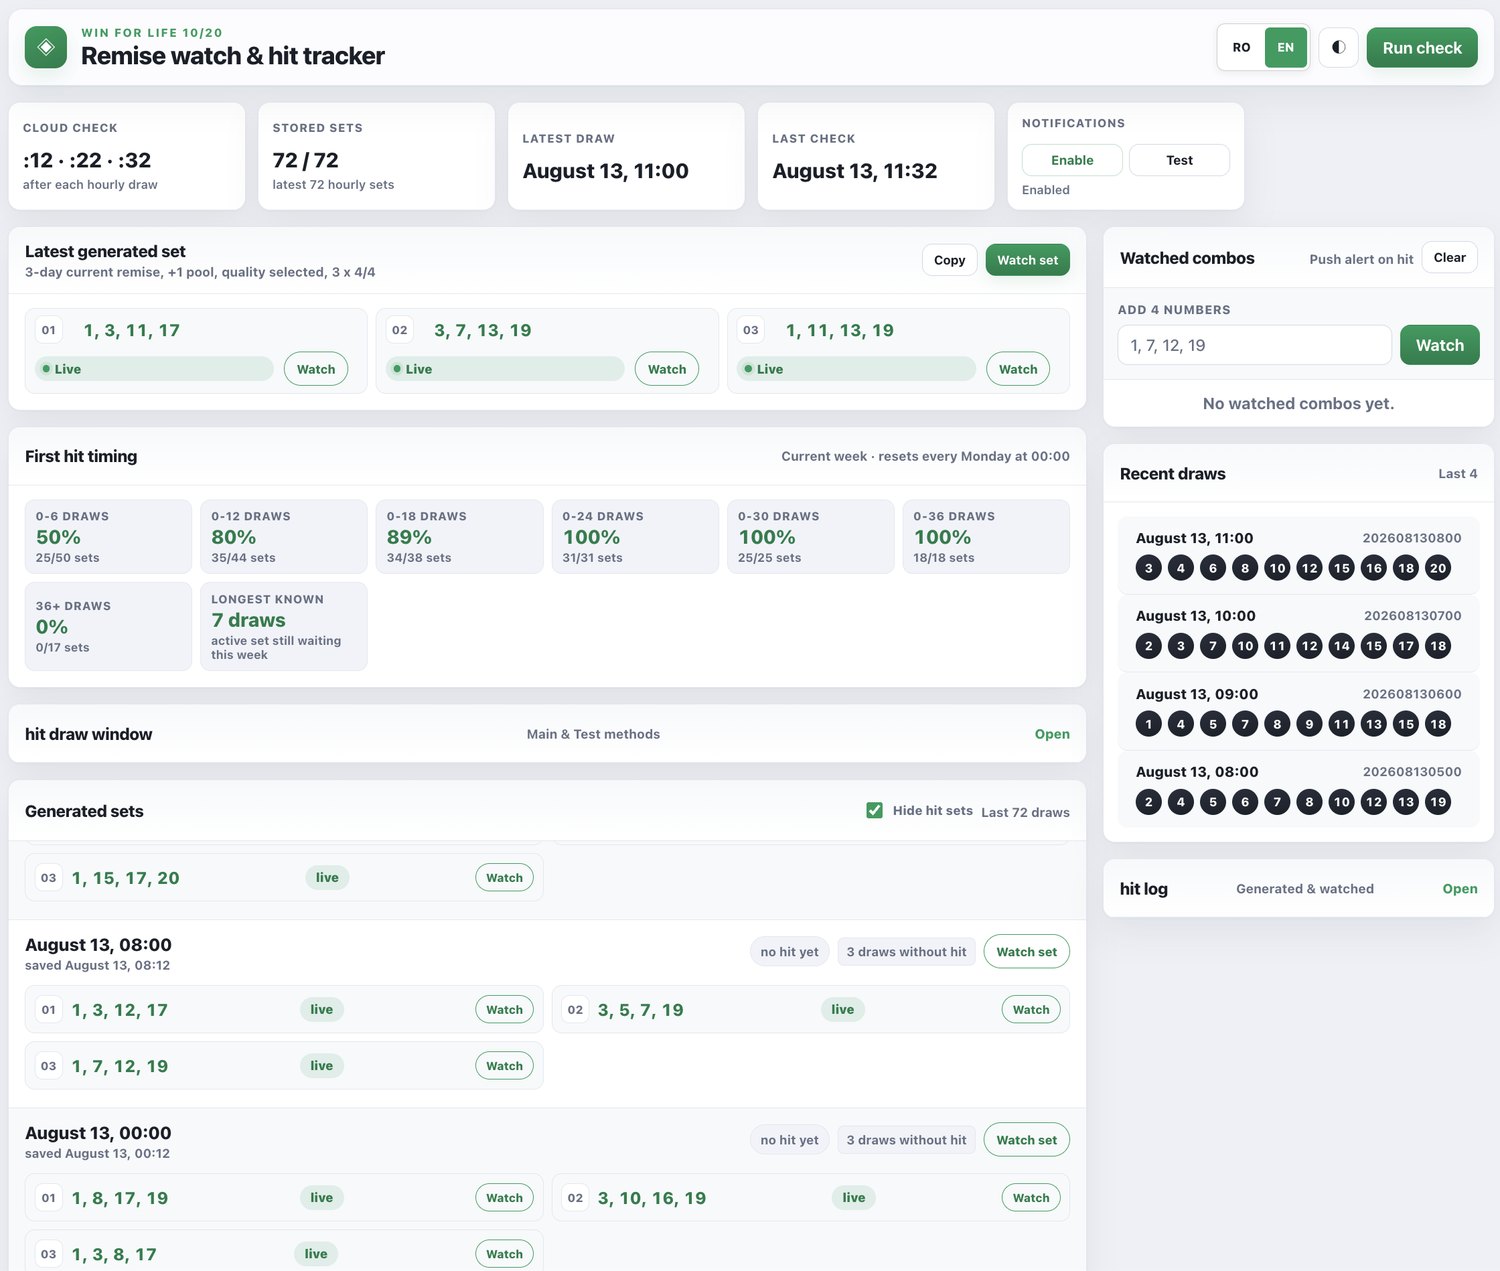Watch combo 1, 3, 12, 17
Image resolution: width=1500 pixels, height=1271 pixels.
(504, 1010)
